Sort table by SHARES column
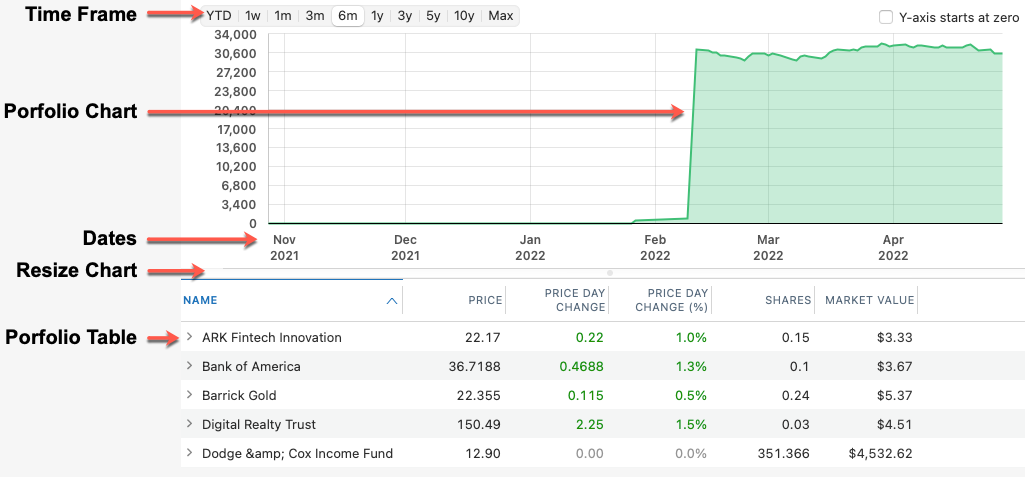This screenshot has height=477, width=1025. click(788, 300)
